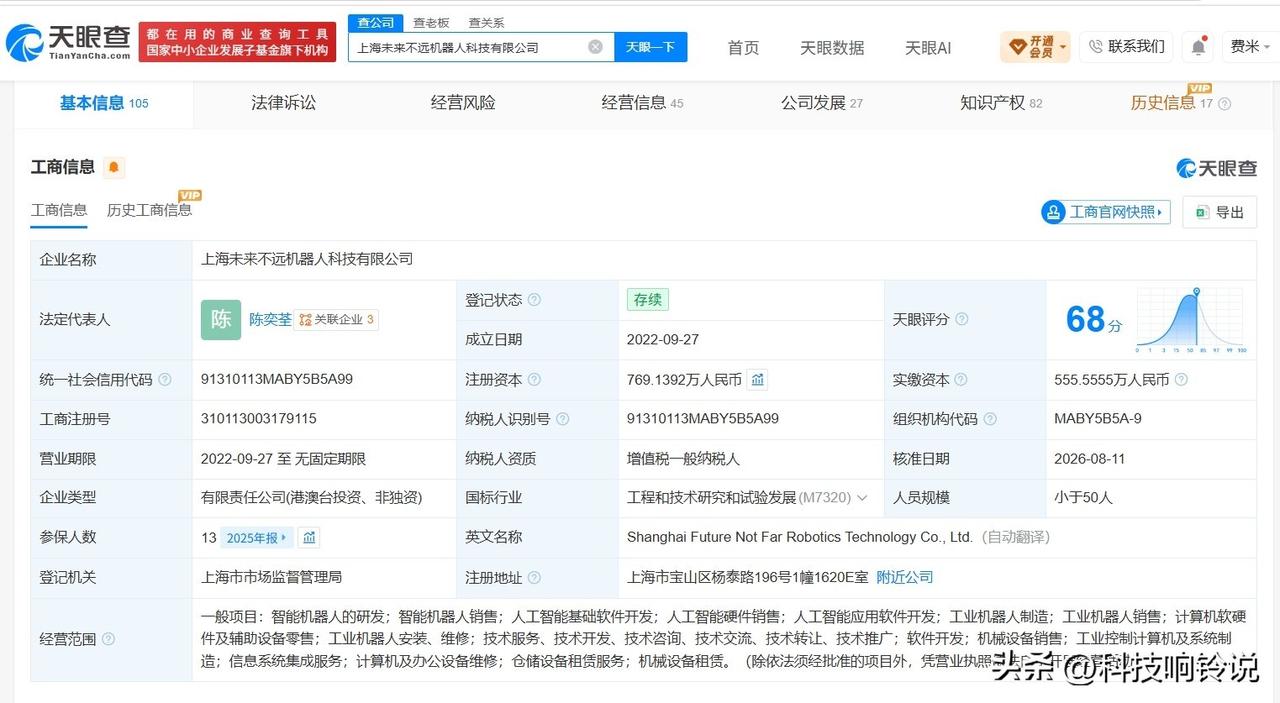This screenshot has width=1280, height=703.
Task: Clear the search box text
Action: pos(595,47)
